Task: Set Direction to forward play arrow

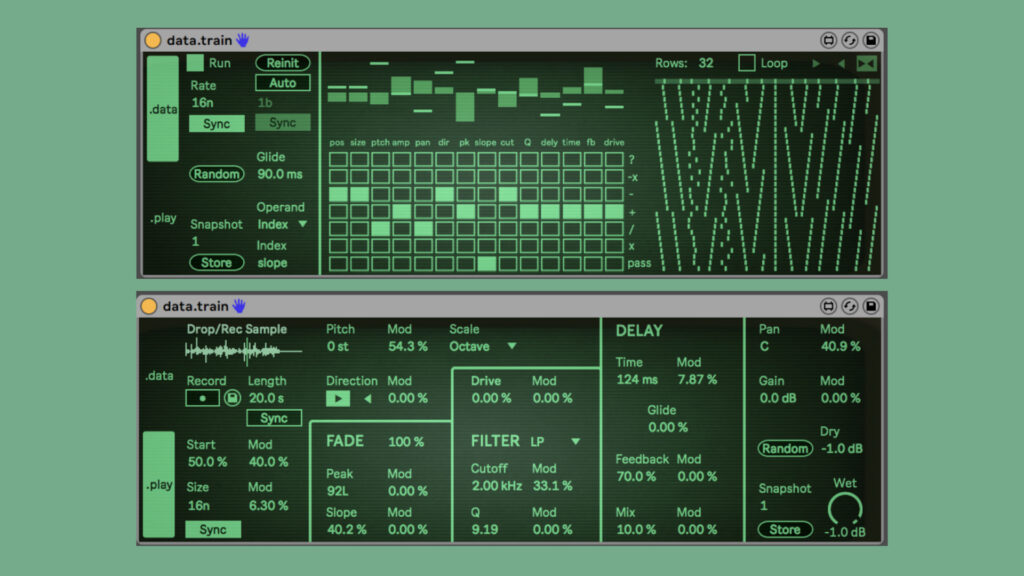Action: 338,398
